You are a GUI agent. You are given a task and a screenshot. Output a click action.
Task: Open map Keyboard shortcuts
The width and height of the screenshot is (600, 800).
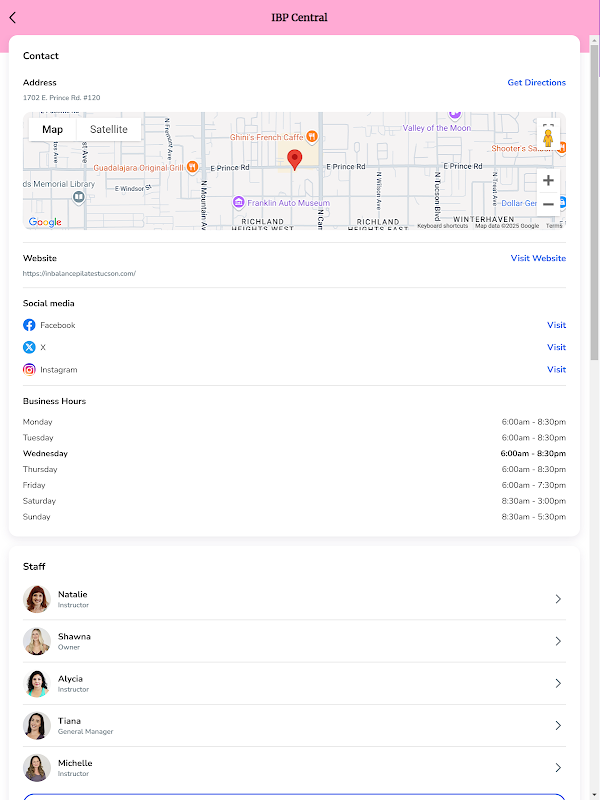[x=442, y=226]
